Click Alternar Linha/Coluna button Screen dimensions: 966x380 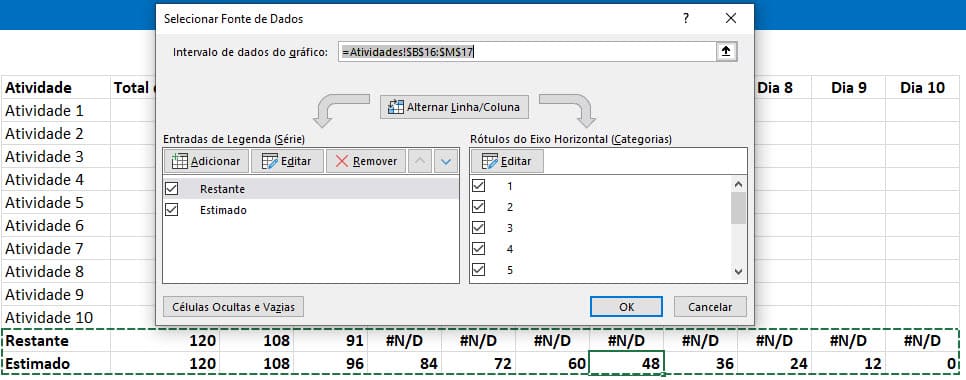point(455,107)
